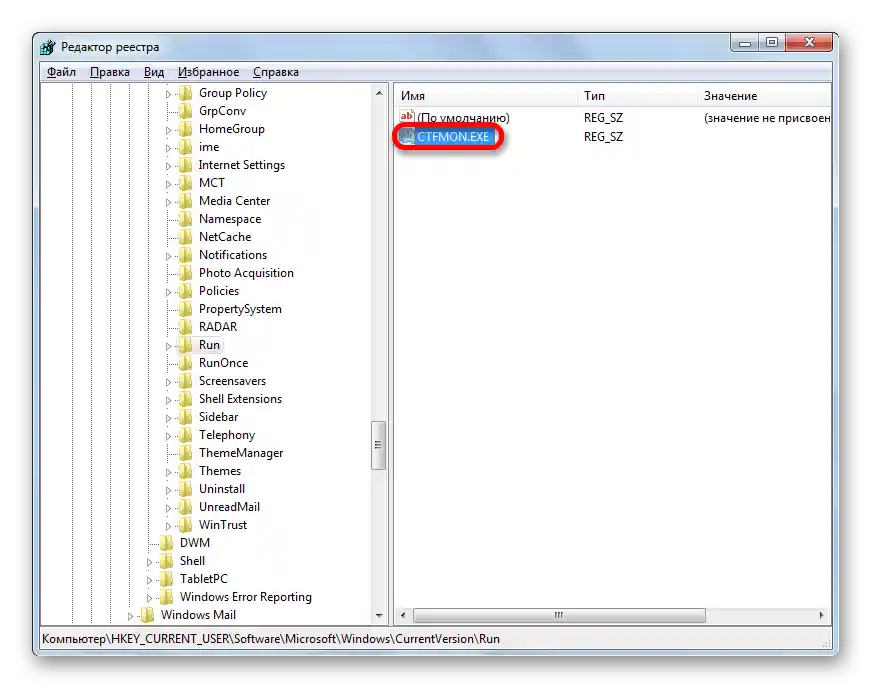The width and height of the screenshot is (872, 689).
Task: Click the (значение не присвоено) data cell
Action: coord(767,118)
